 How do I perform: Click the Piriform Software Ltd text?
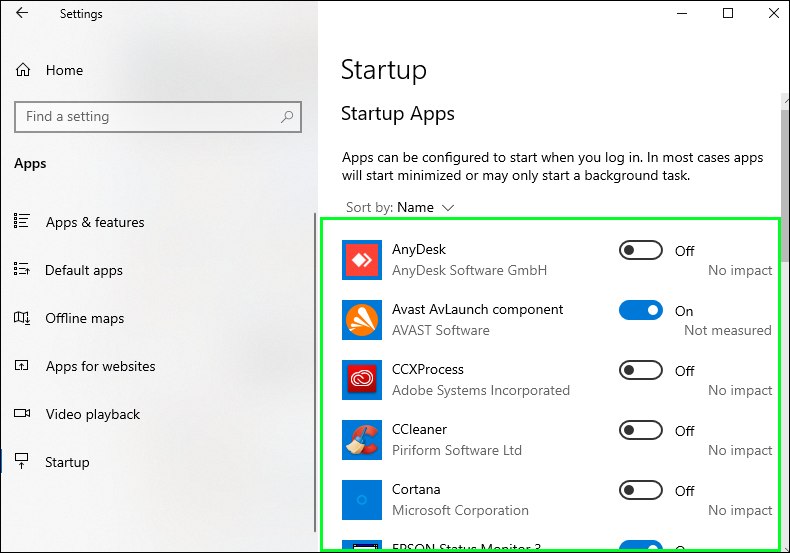tap(456, 450)
